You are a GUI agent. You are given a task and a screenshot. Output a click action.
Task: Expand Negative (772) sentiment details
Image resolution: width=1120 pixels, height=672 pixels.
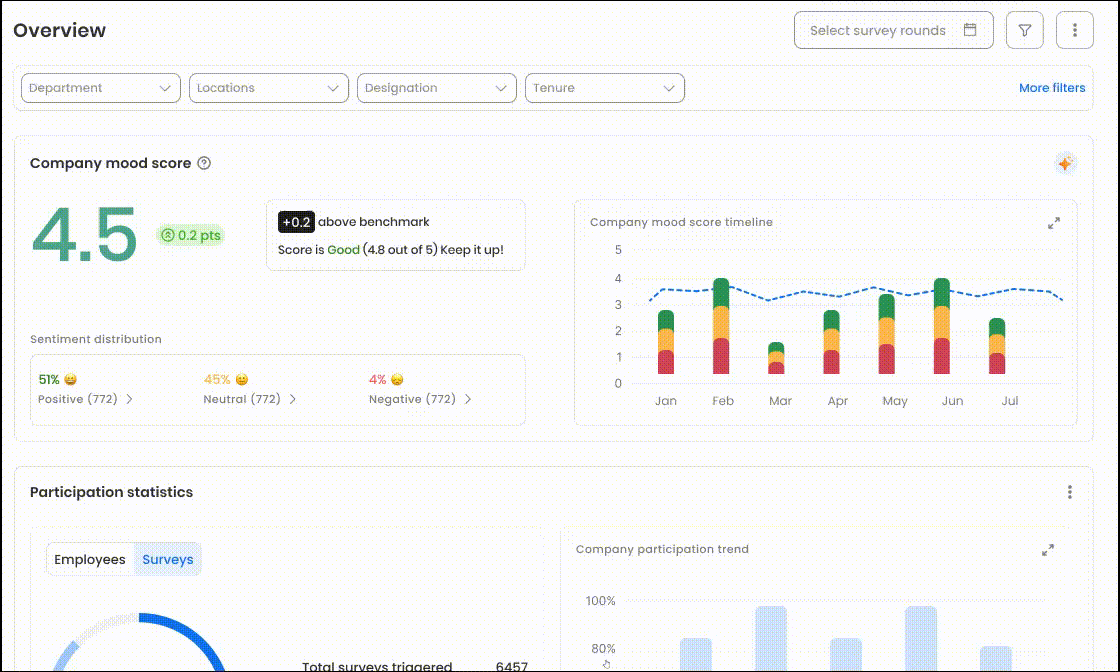click(420, 399)
